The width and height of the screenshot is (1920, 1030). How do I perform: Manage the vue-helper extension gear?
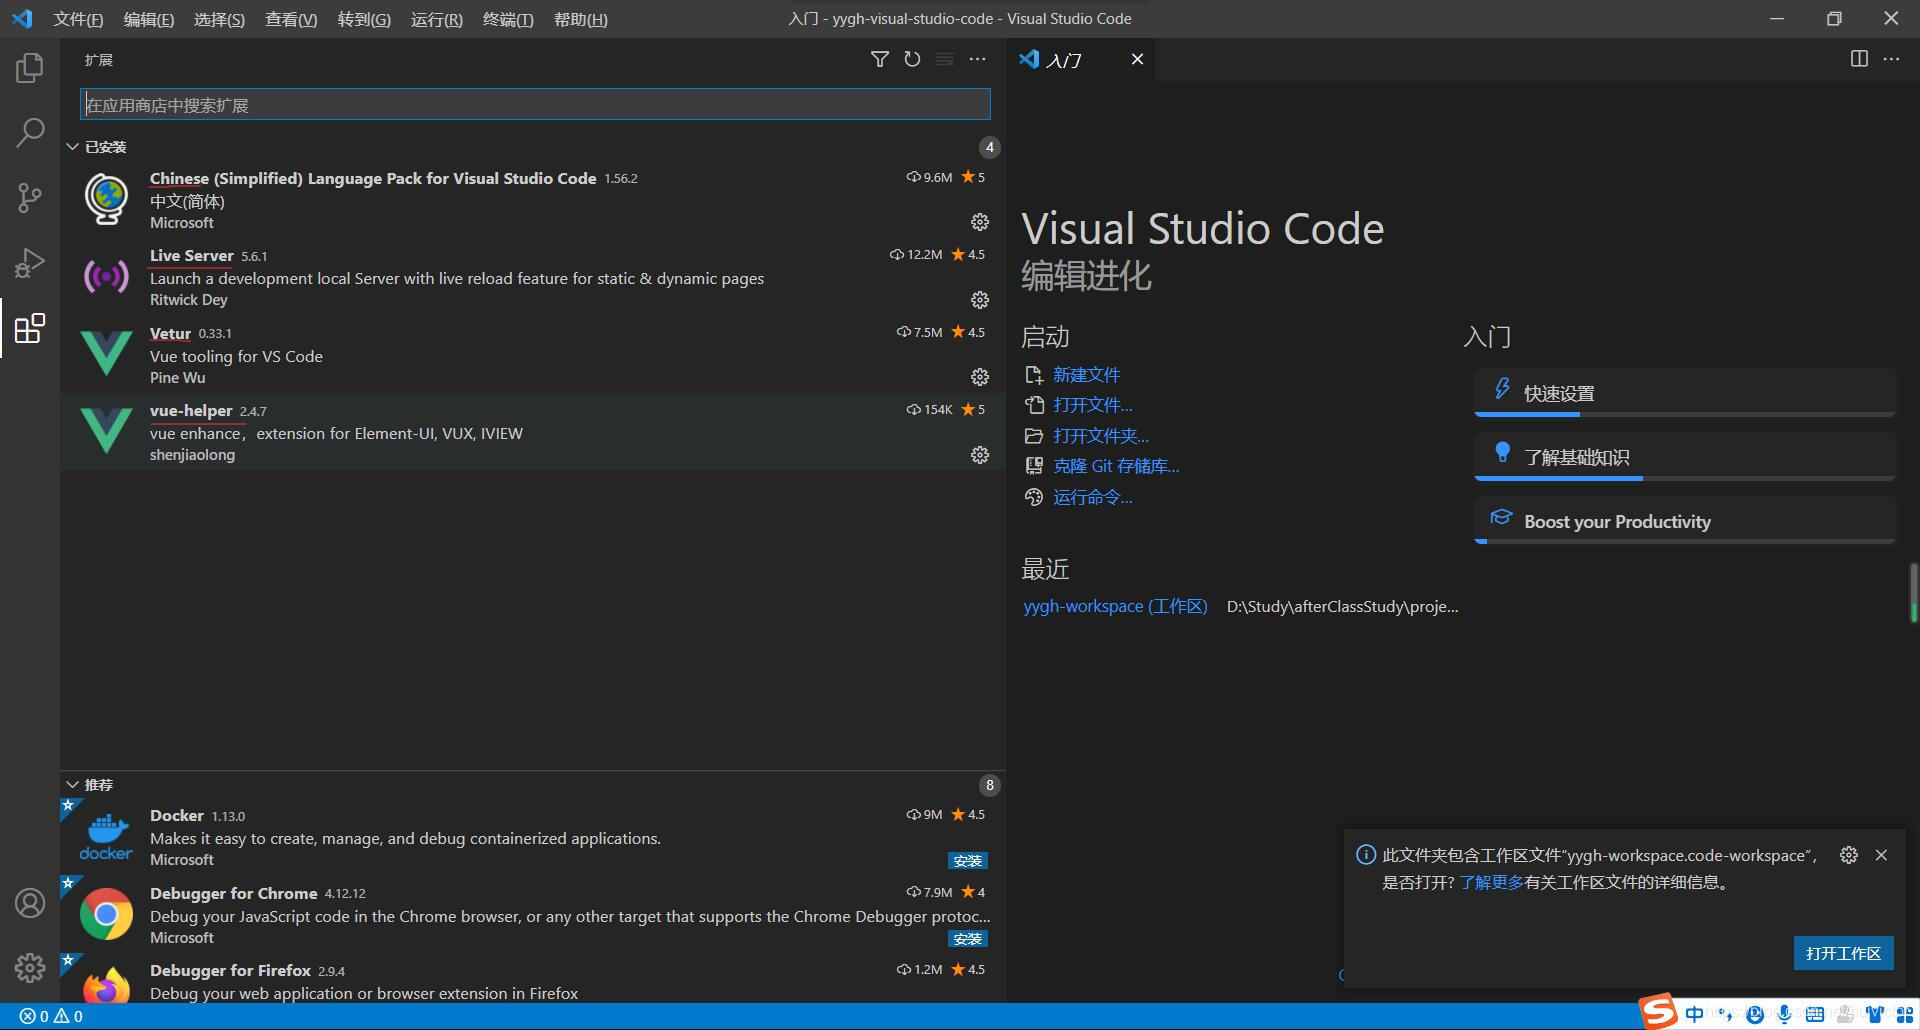[980, 455]
